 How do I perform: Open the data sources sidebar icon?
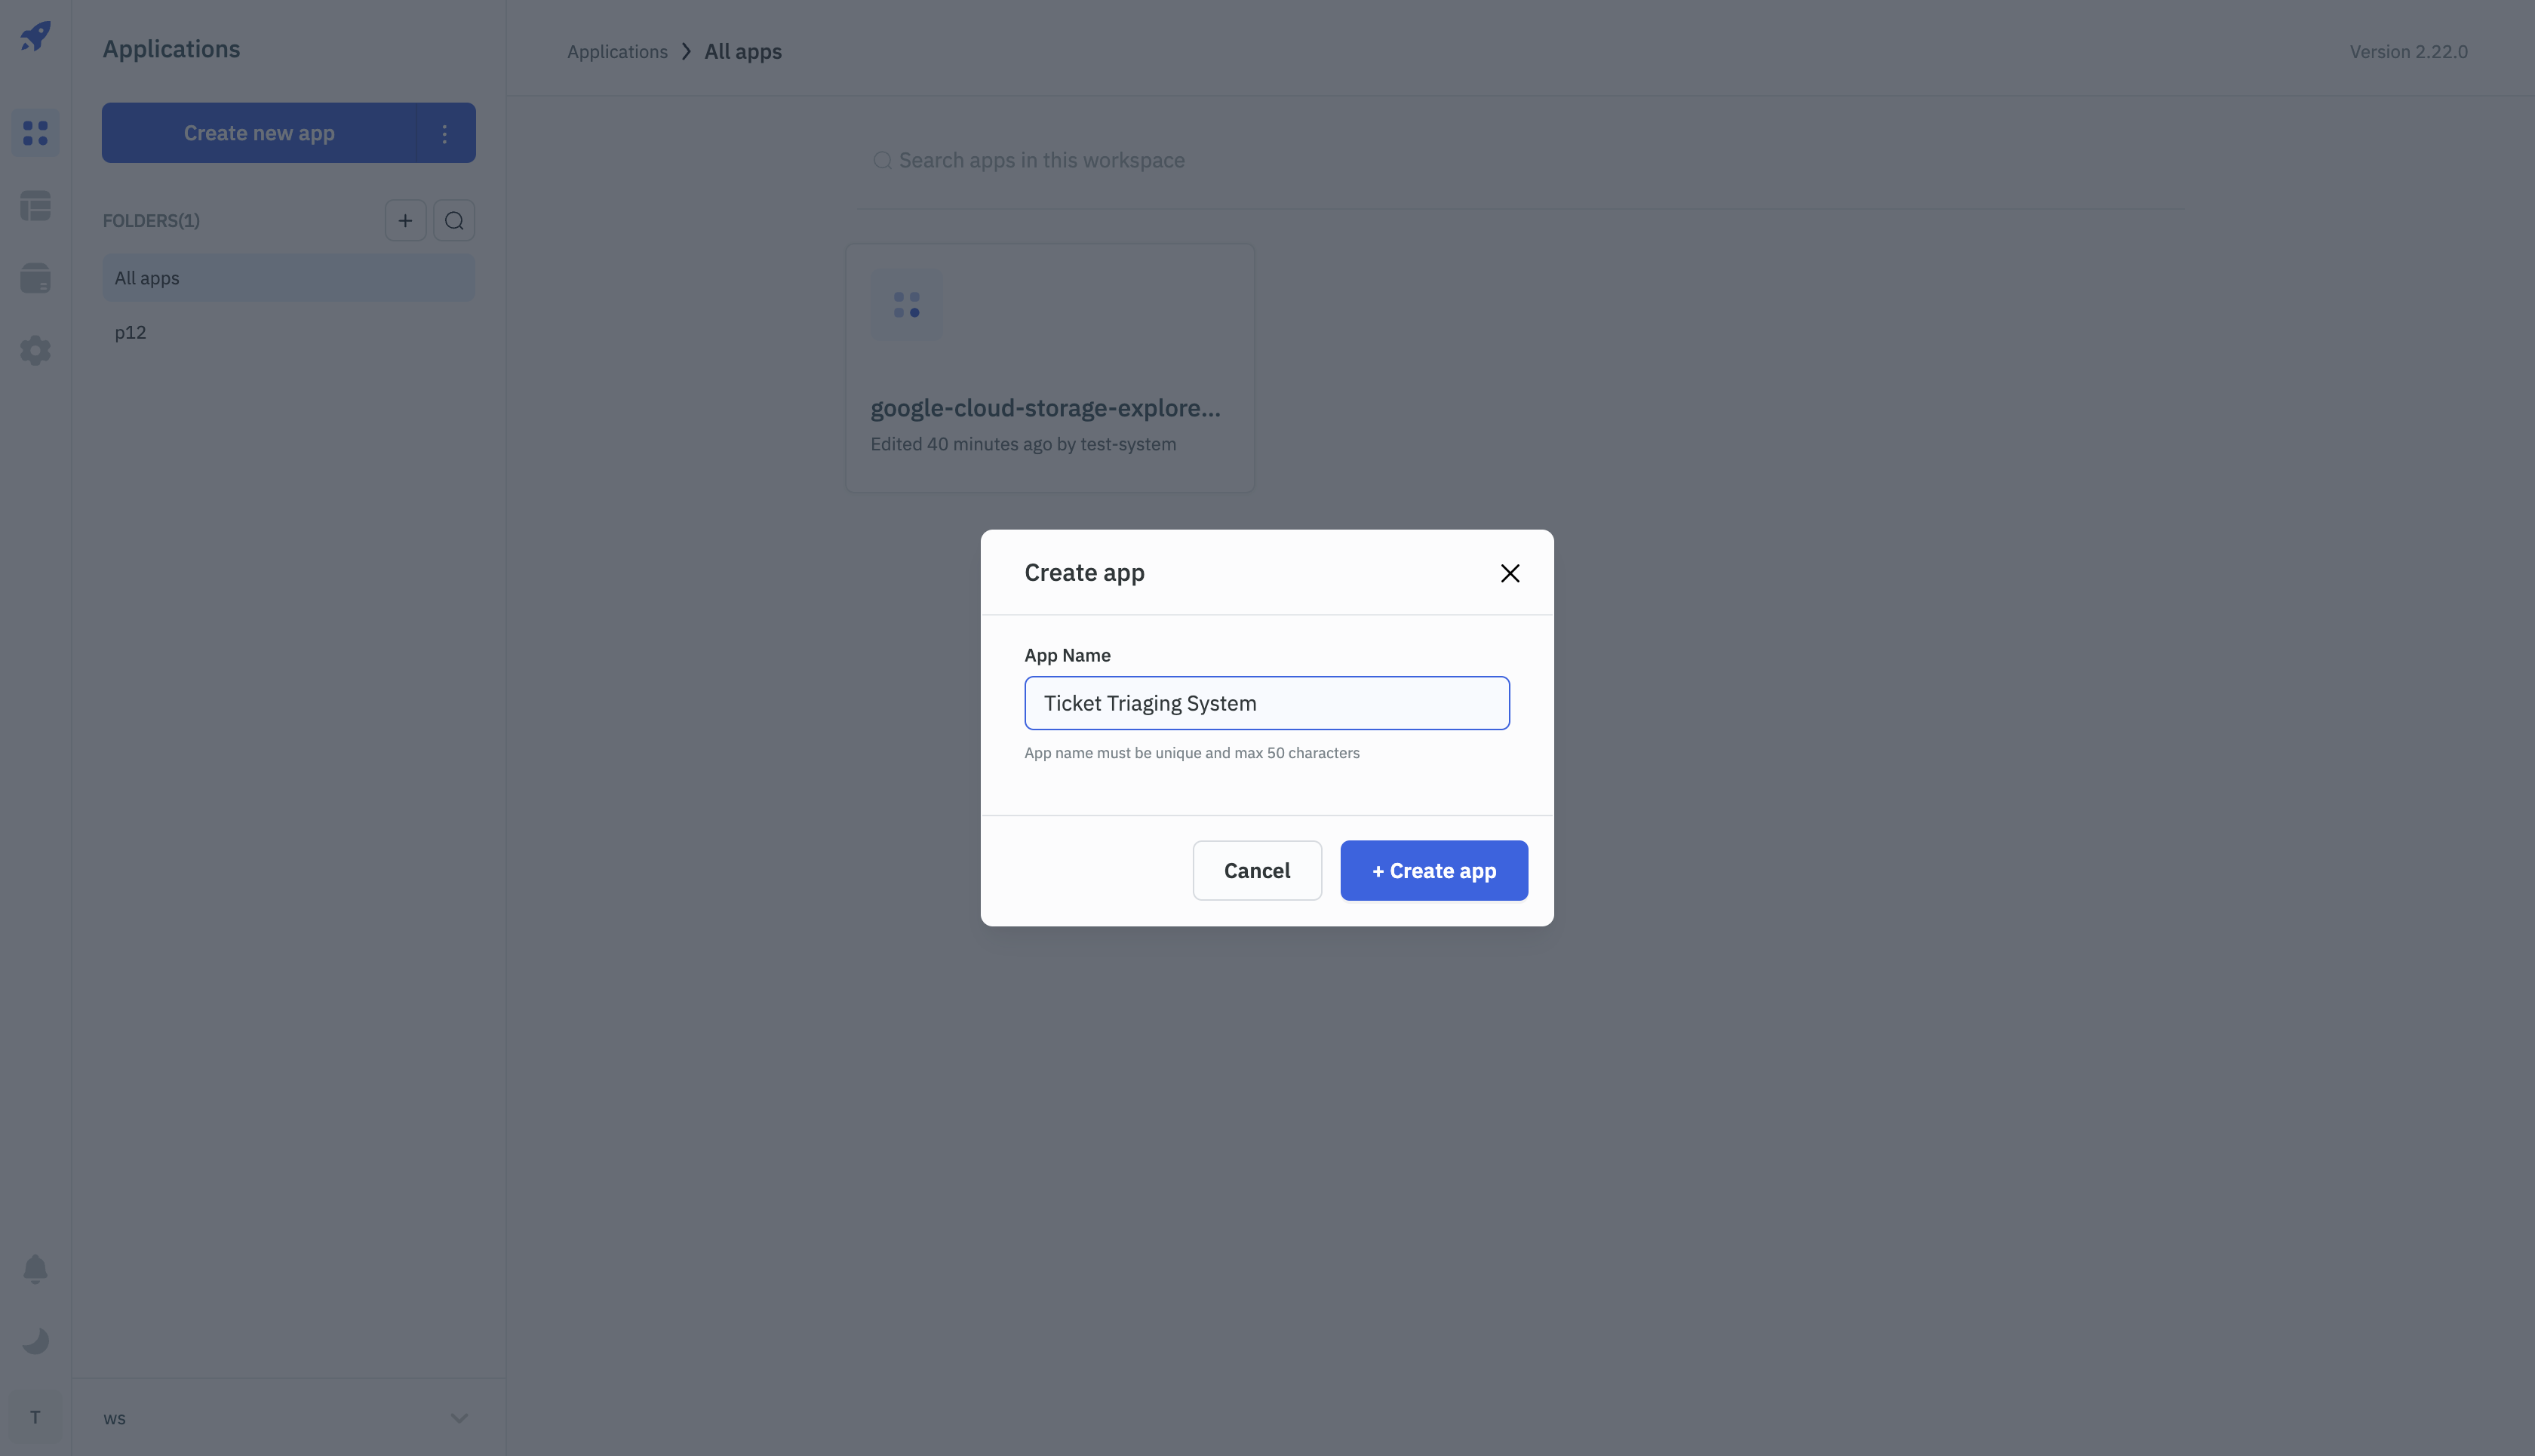[x=35, y=278]
